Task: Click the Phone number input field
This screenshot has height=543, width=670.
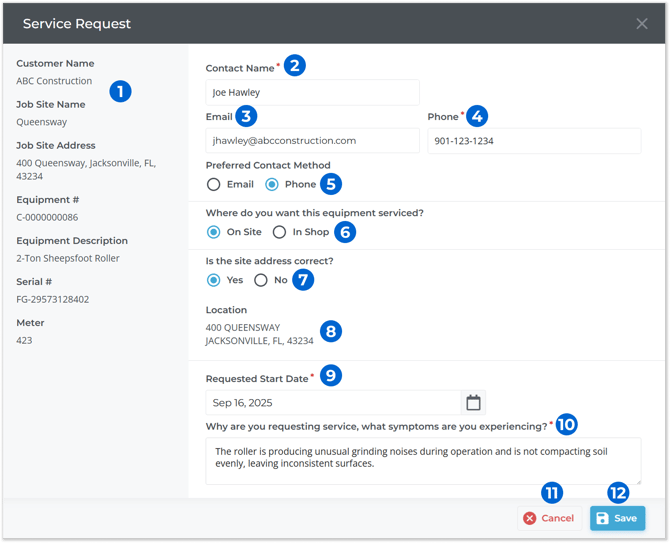Action: [x=534, y=141]
